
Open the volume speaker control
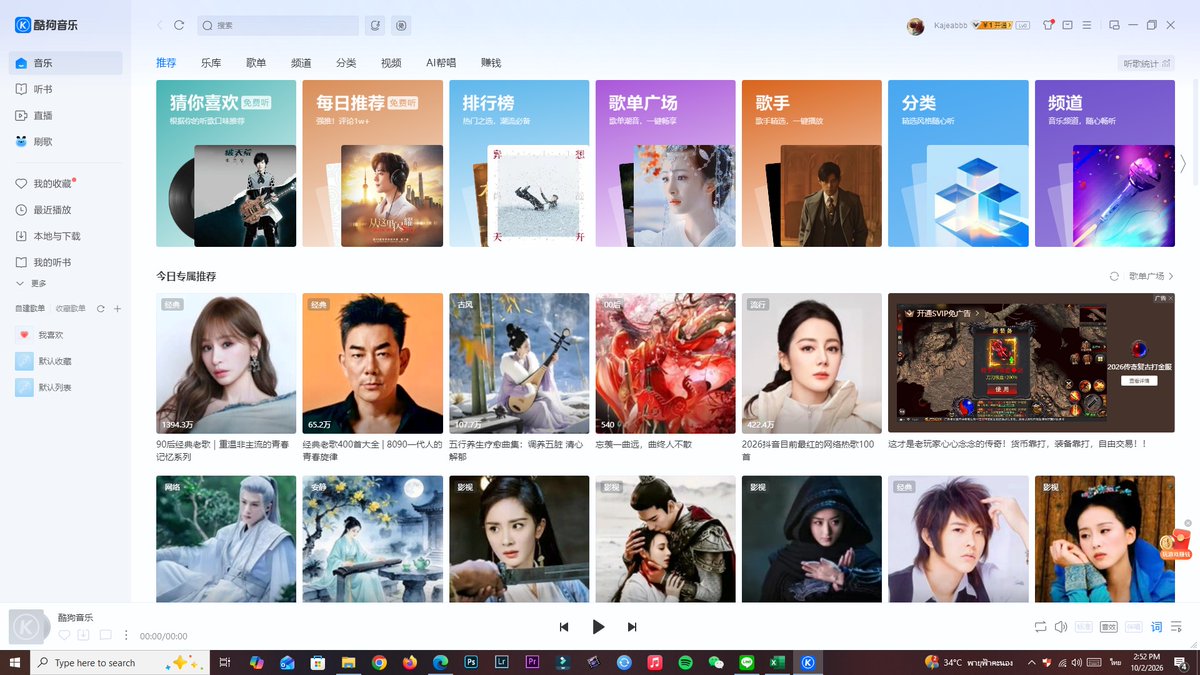1060,627
